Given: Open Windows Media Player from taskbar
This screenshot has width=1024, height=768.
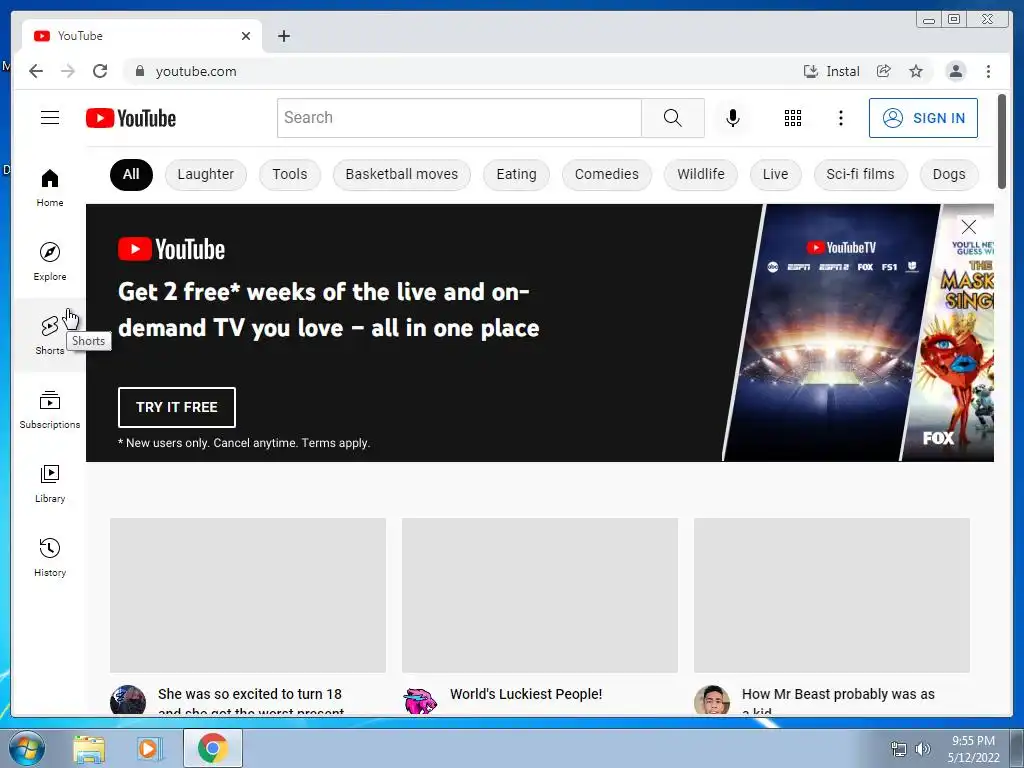Looking at the screenshot, I should pyautogui.click(x=150, y=748).
